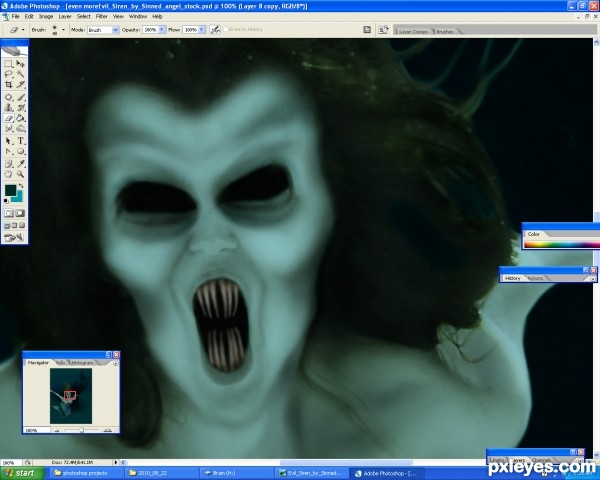Click the Navigator image thumbnail preview
The width and height of the screenshot is (600, 480).
(x=71, y=396)
